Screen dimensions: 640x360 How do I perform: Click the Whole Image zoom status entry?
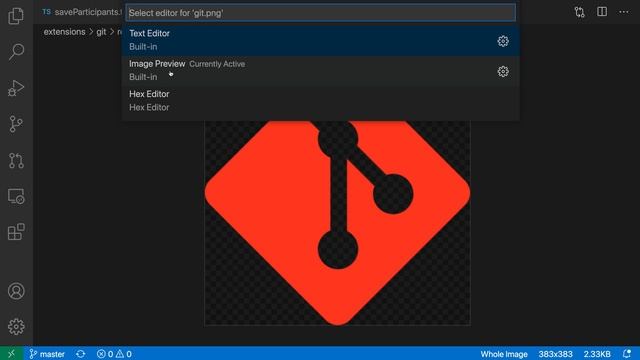click(x=504, y=354)
